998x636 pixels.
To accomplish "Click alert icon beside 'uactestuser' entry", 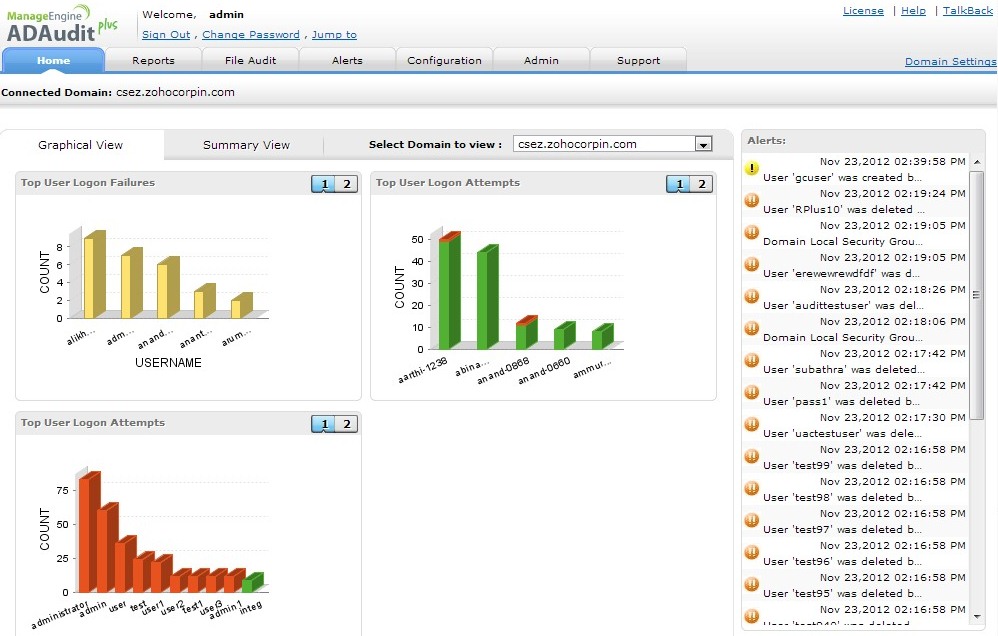I will point(752,424).
